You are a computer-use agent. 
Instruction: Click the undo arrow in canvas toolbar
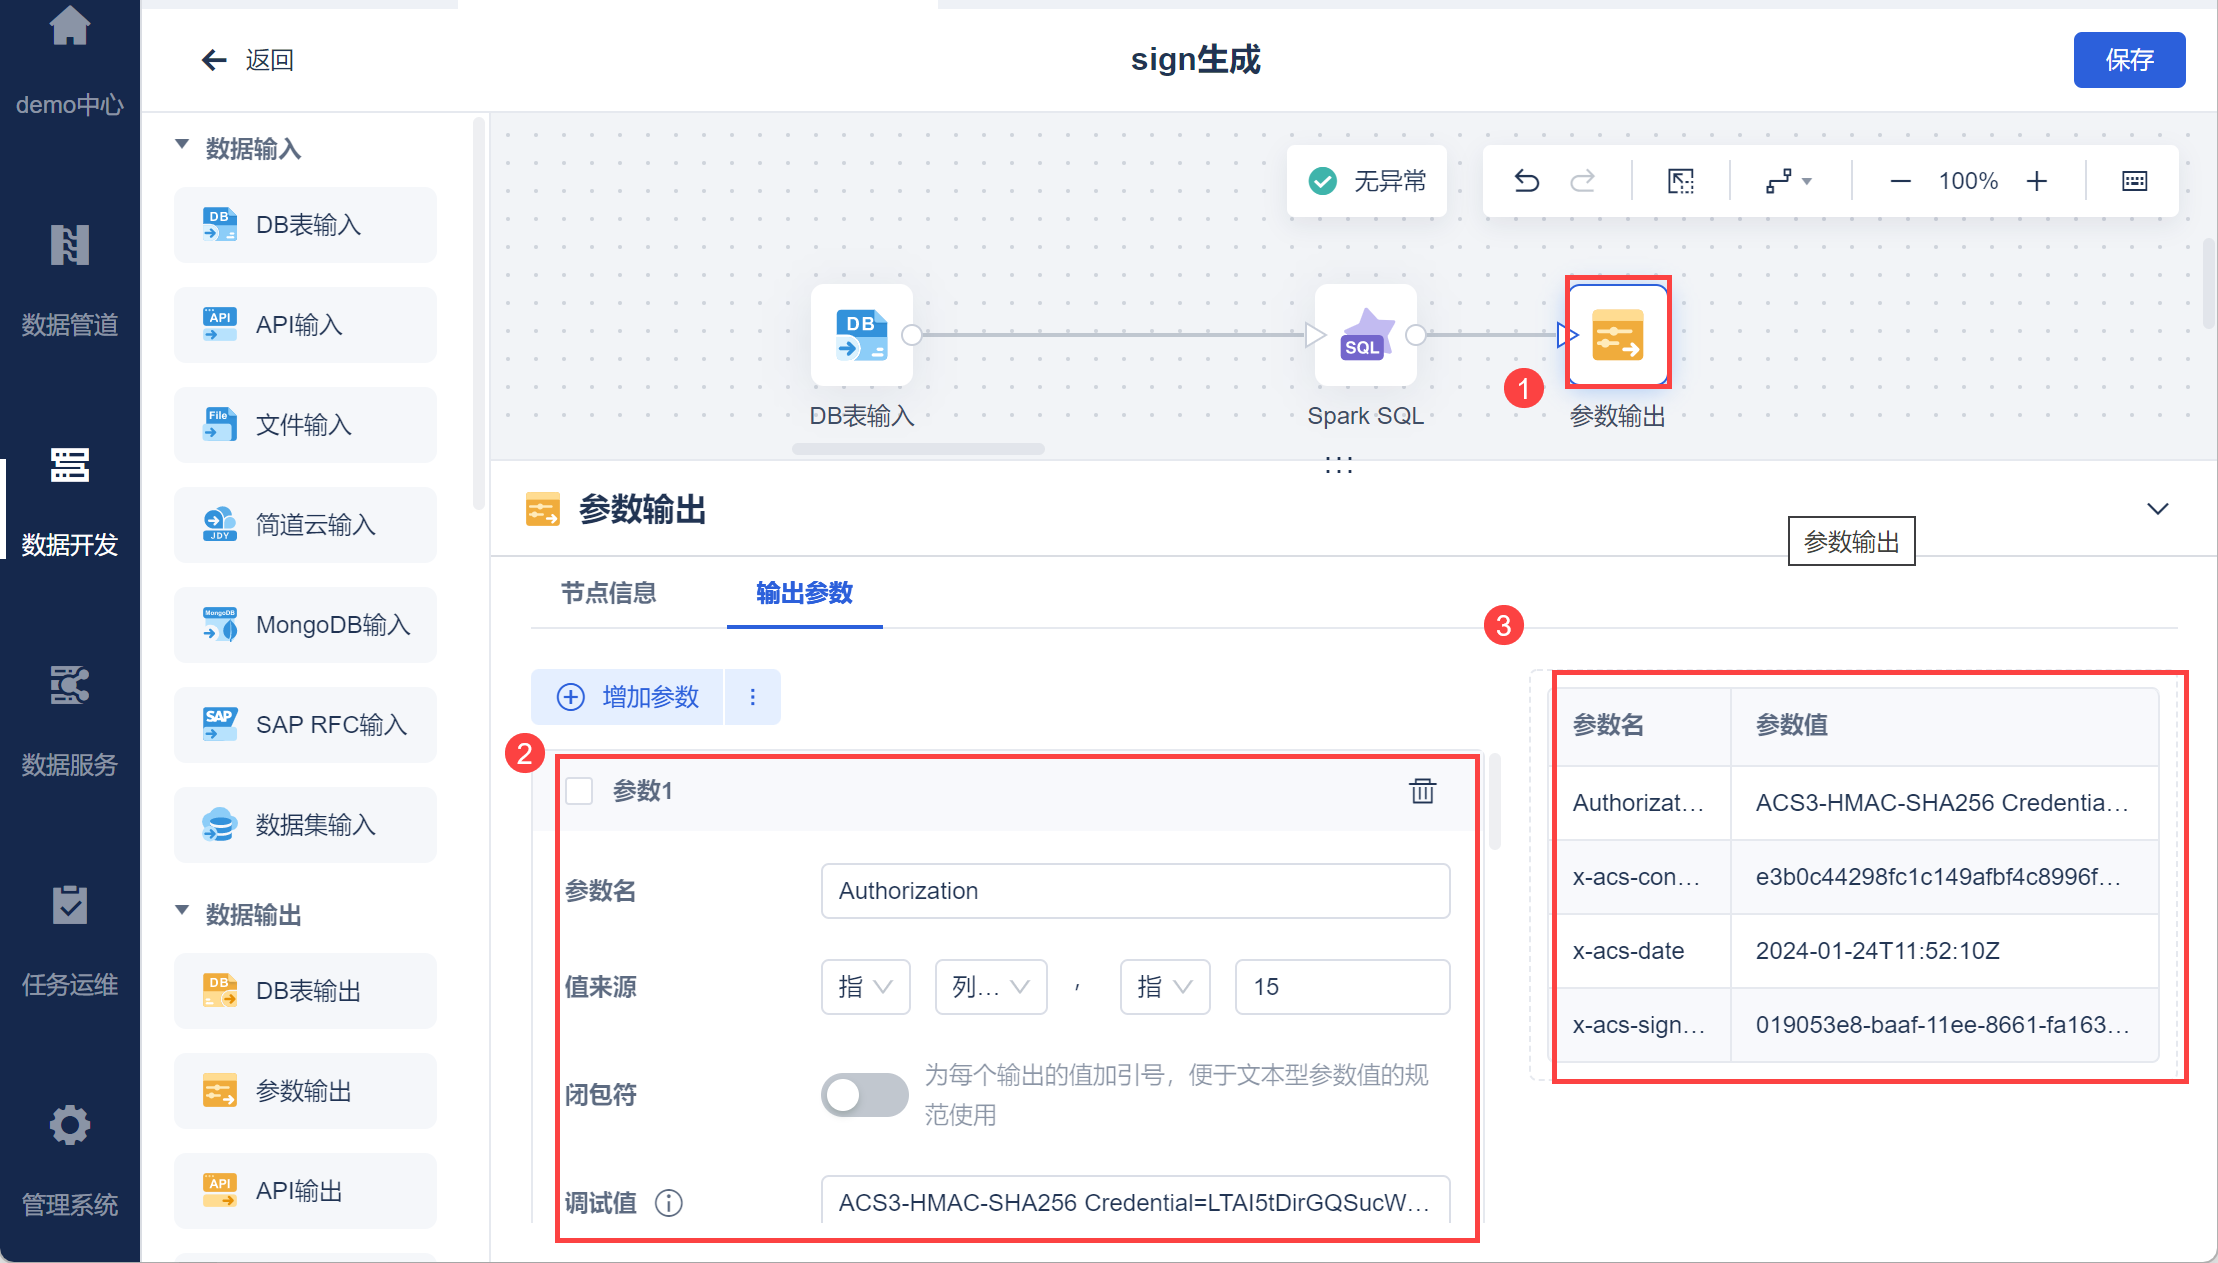click(x=1526, y=181)
